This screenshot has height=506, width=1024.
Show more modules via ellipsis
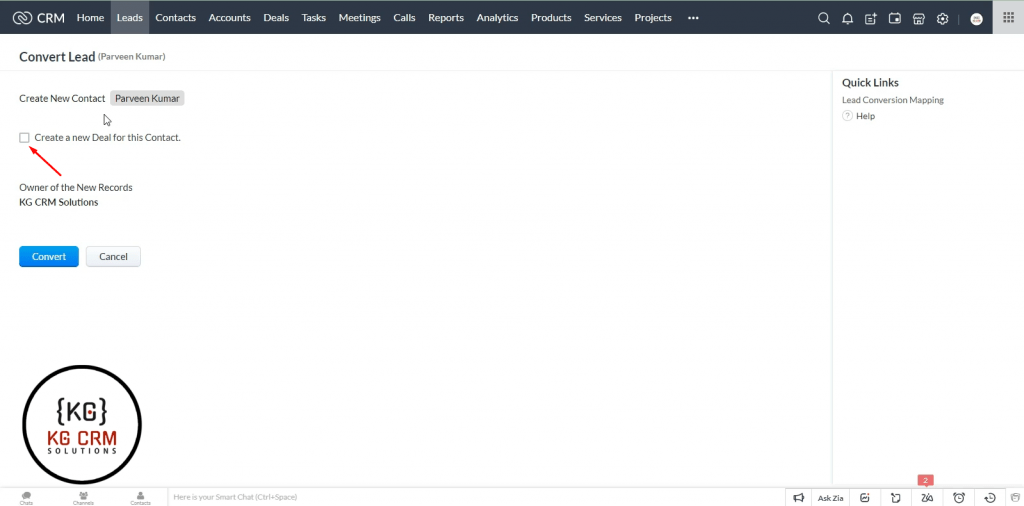(x=693, y=18)
